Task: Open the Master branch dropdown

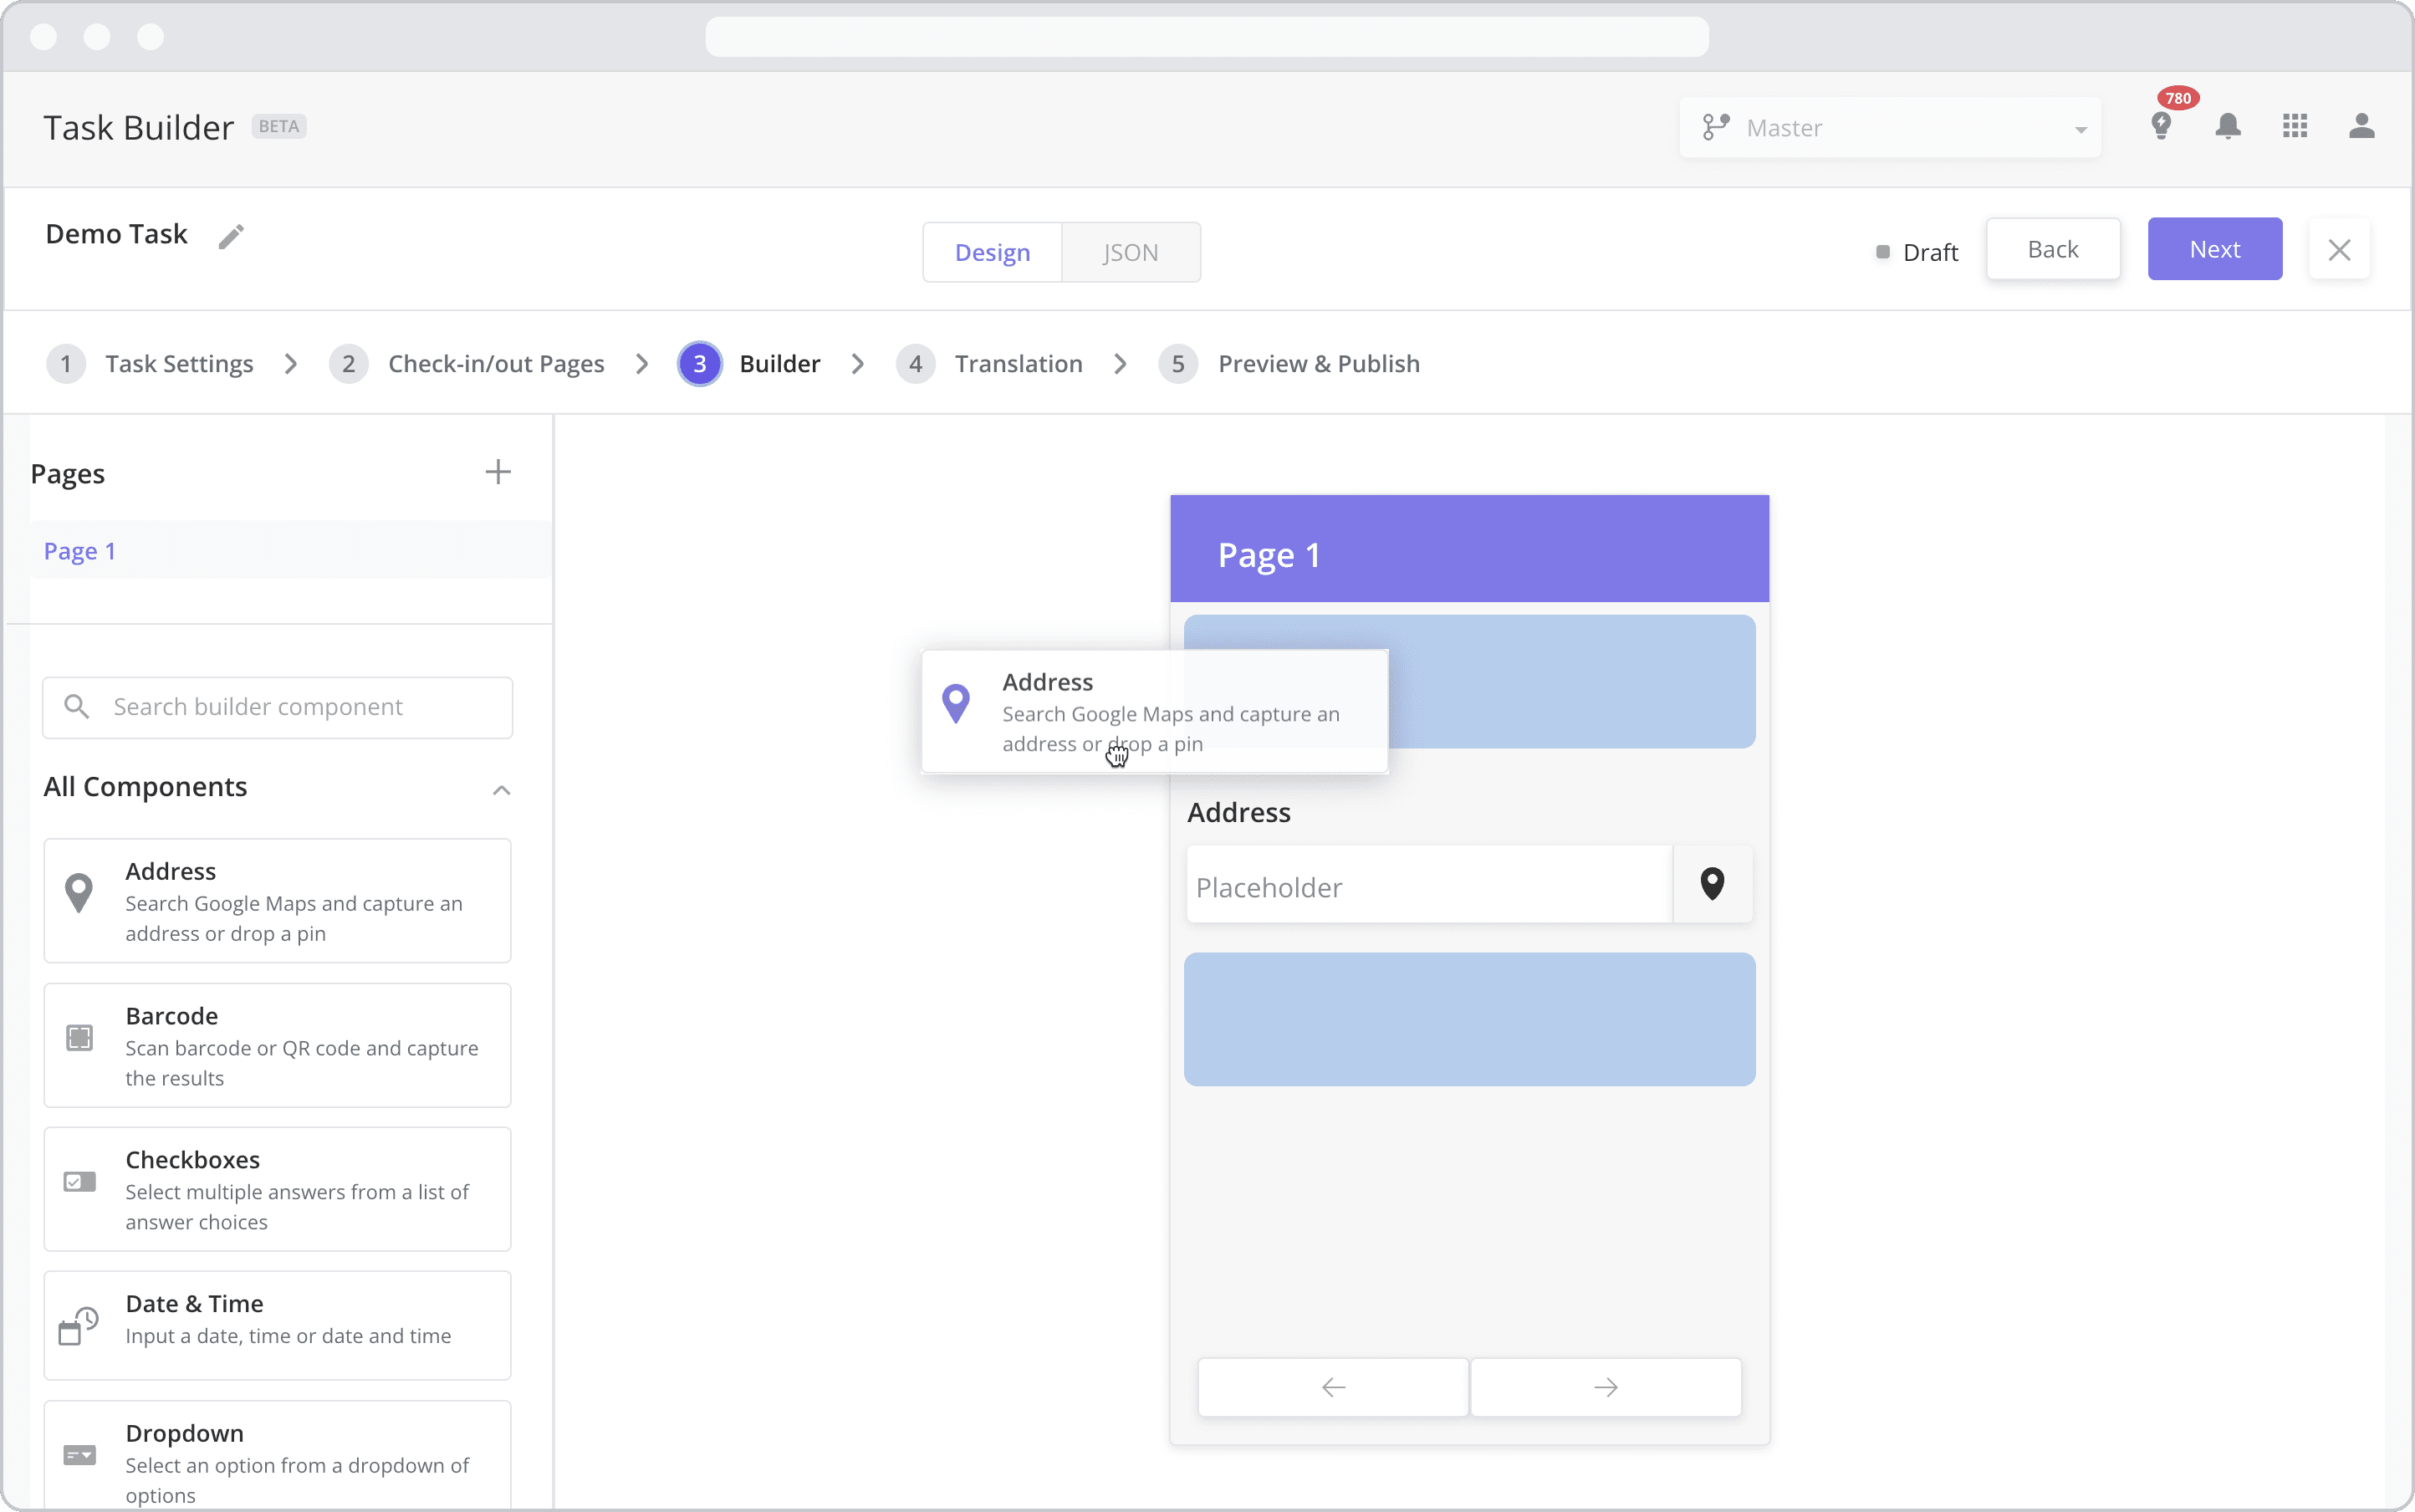Action: (x=1890, y=127)
